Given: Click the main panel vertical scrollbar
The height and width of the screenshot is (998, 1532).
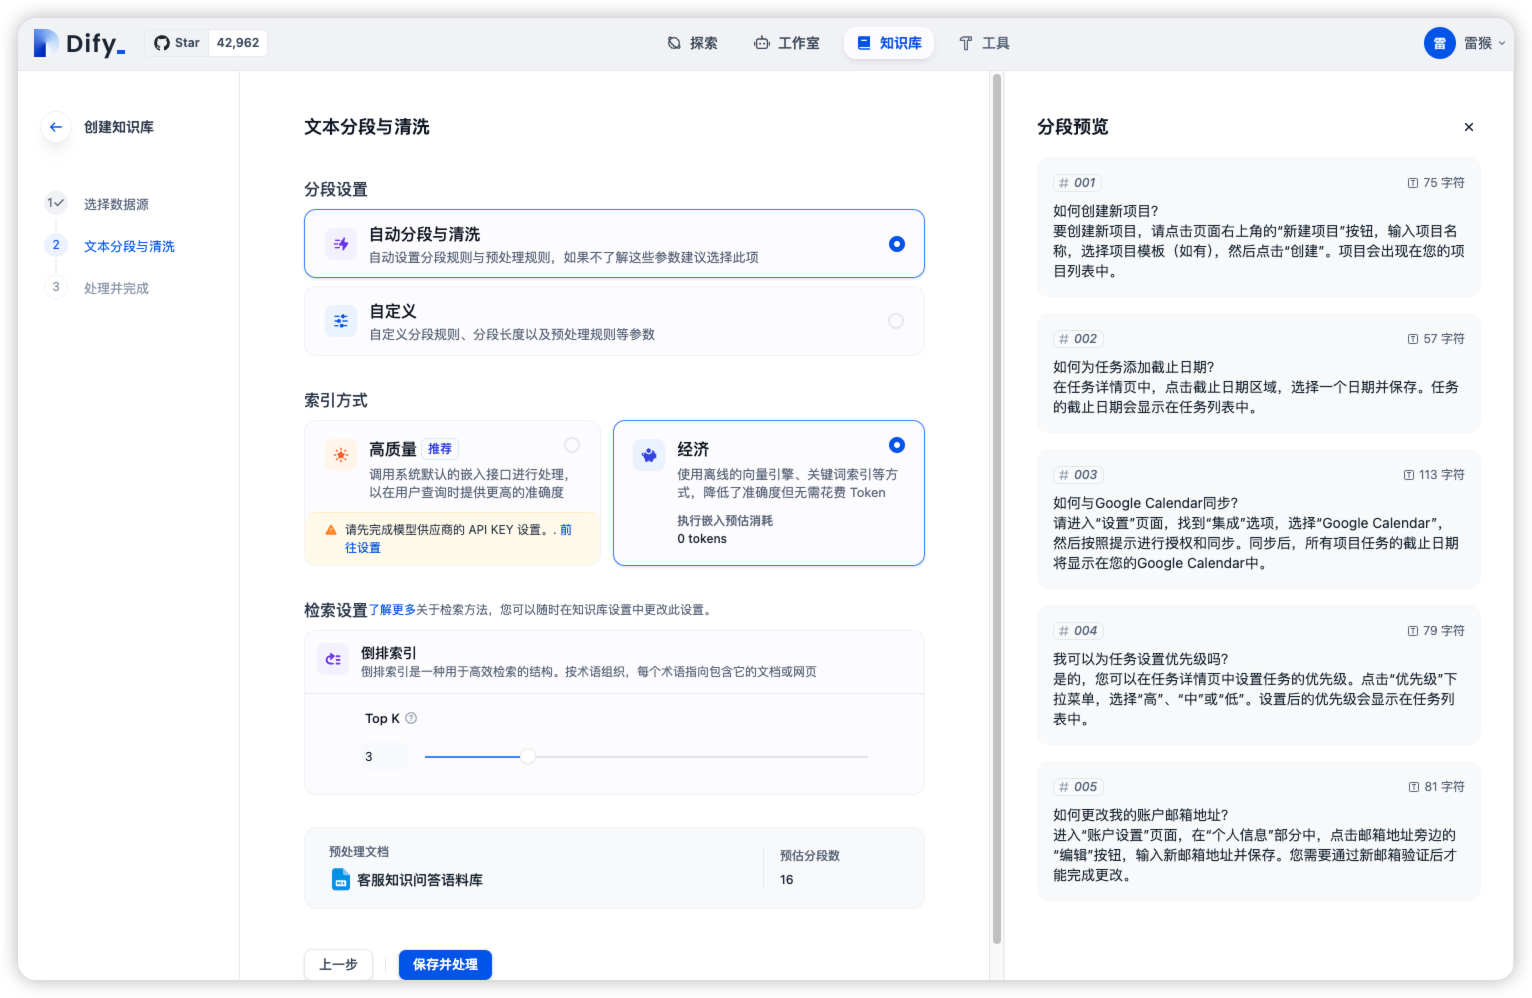Looking at the screenshot, I should (996, 509).
